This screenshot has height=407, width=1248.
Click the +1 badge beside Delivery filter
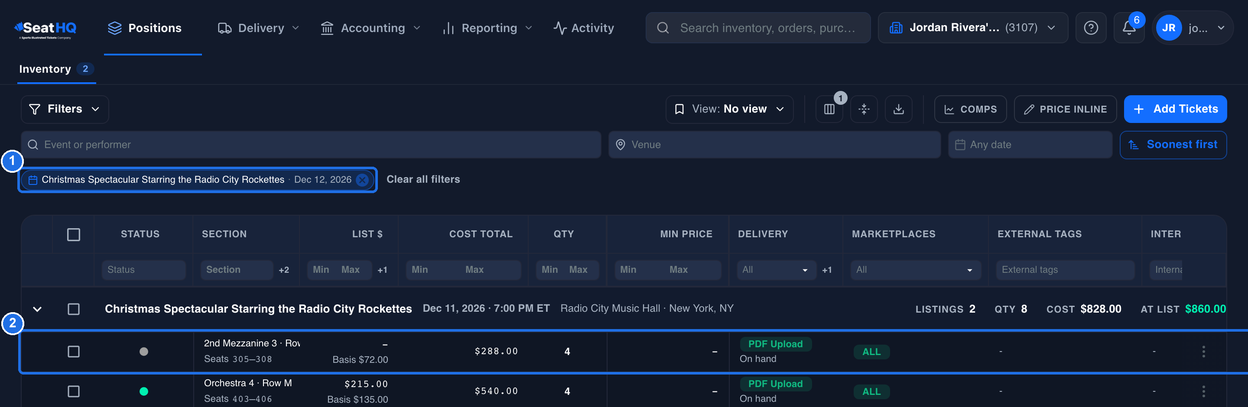(x=827, y=270)
